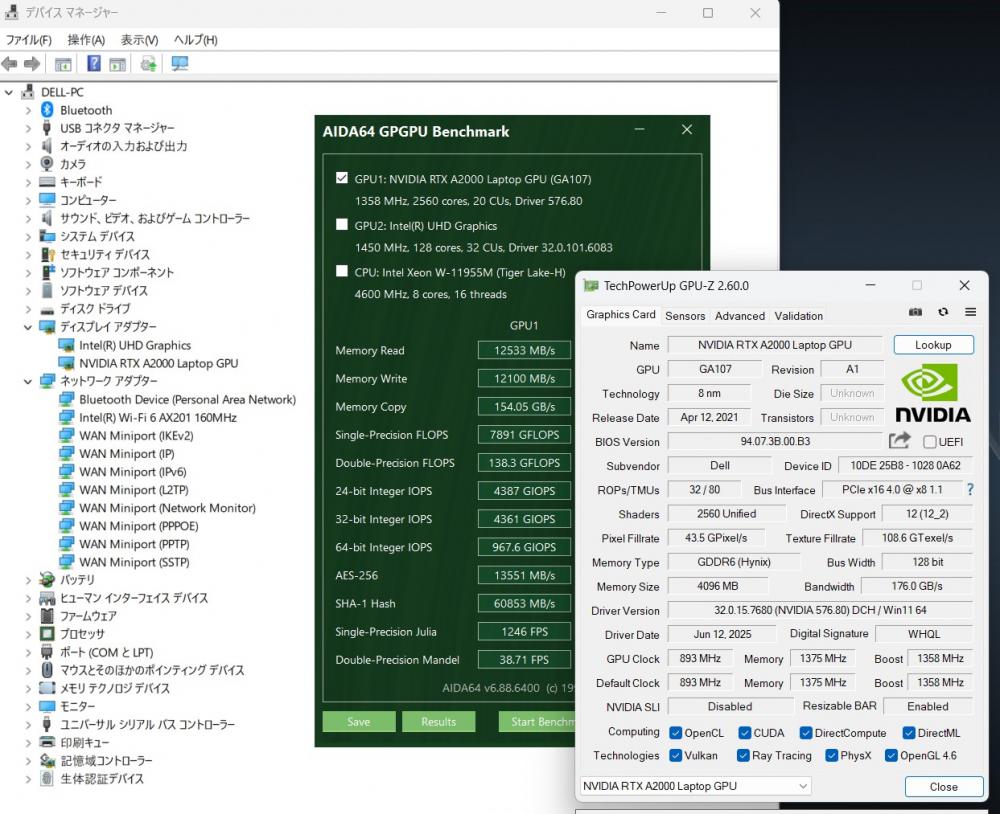1000x814 pixels.
Task: Click the monitor icon beside モニター
Action: (x=47, y=706)
